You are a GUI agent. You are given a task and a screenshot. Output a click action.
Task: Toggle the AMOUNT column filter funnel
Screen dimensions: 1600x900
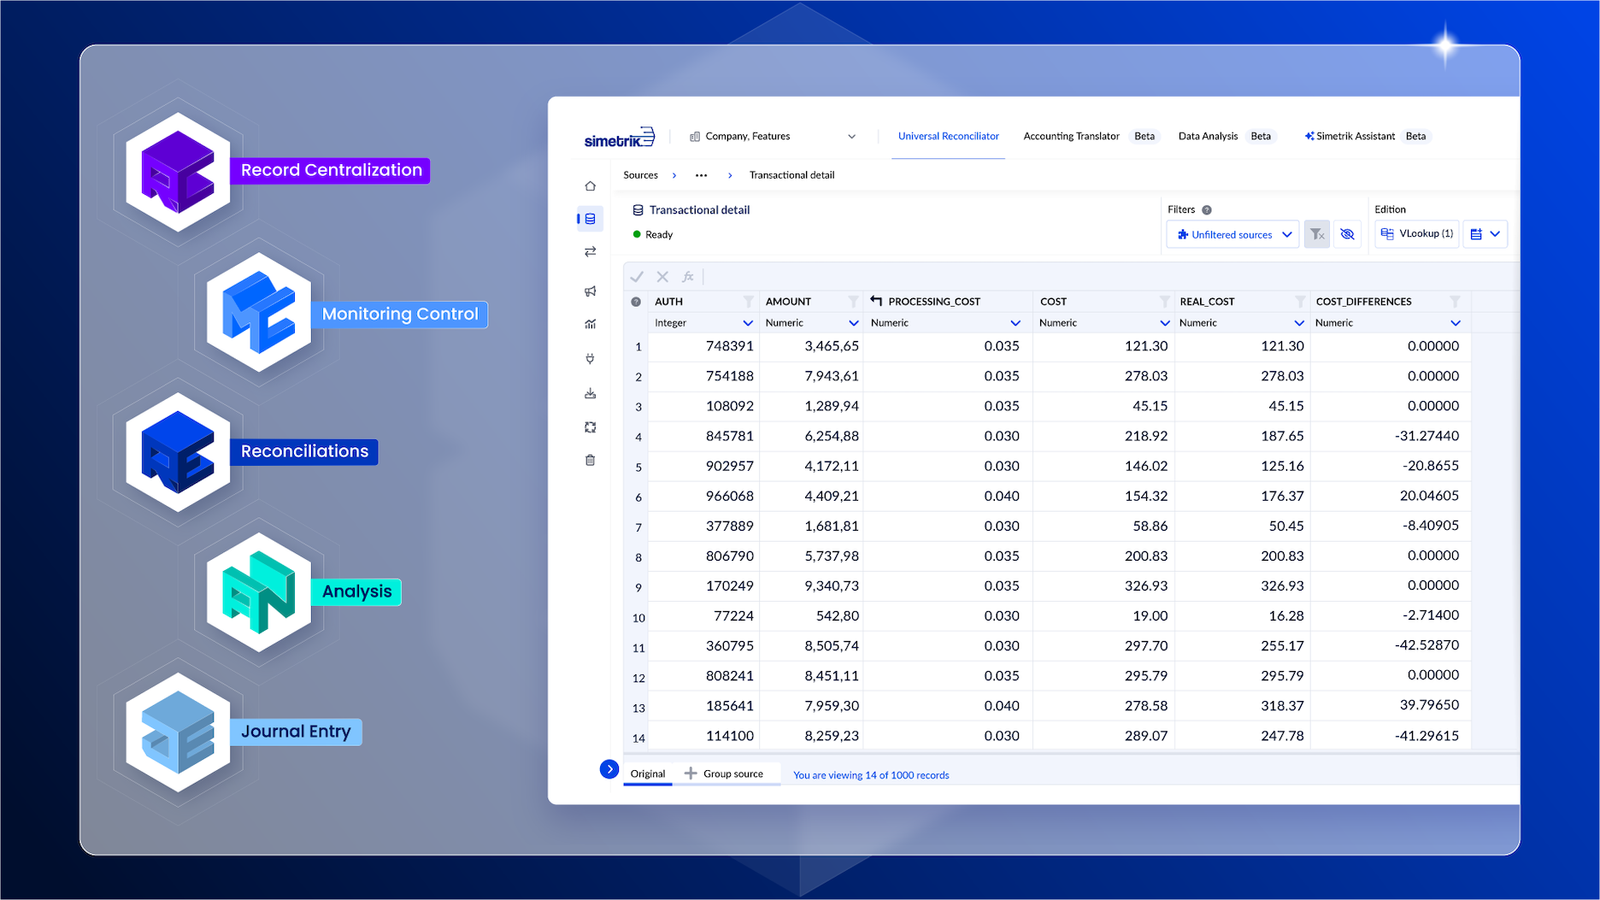coord(853,301)
